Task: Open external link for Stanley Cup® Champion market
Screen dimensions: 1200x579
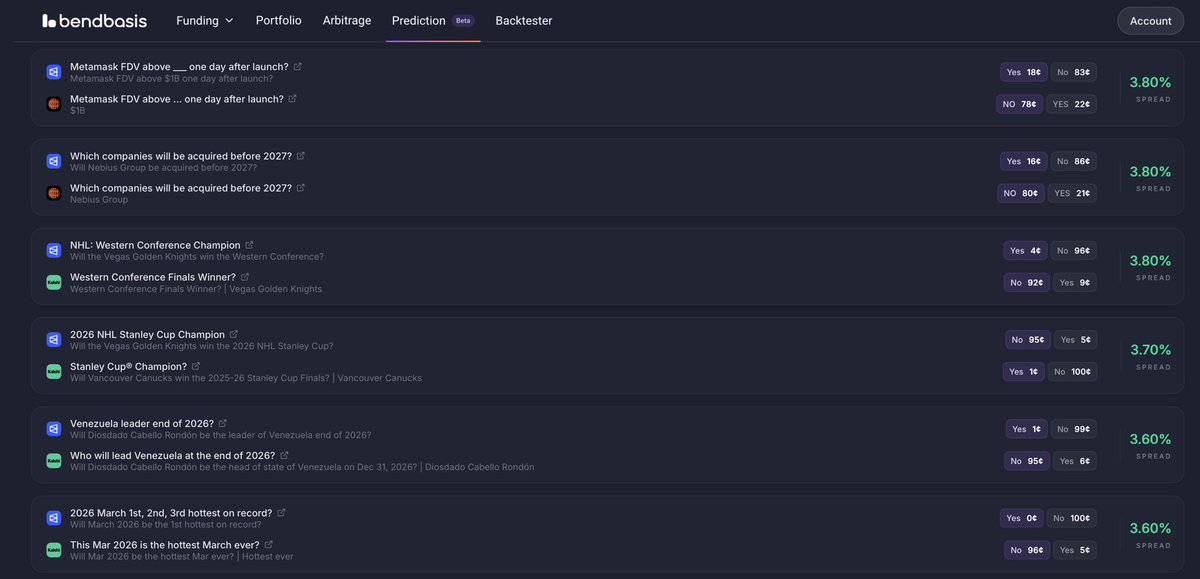Action: pos(196,366)
